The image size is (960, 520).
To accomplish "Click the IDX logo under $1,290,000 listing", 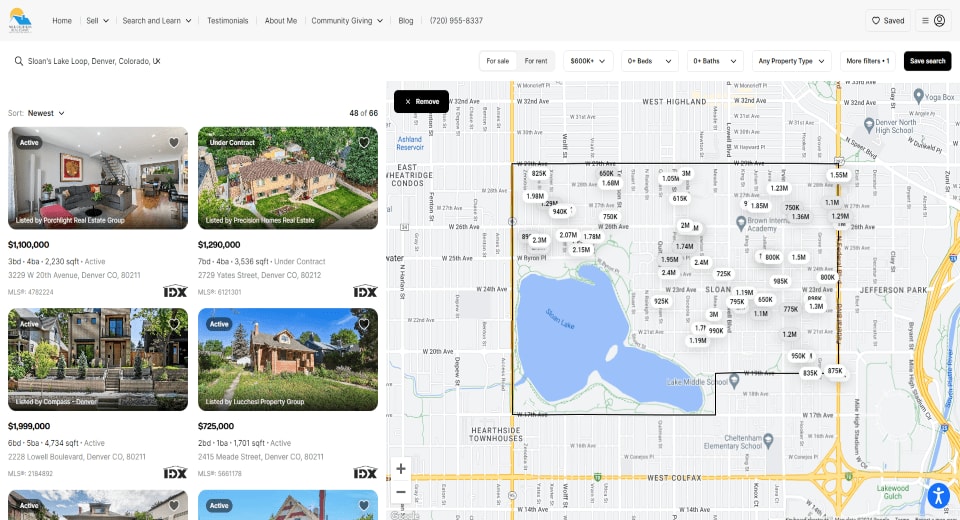I will pyautogui.click(x=365, y=292).
